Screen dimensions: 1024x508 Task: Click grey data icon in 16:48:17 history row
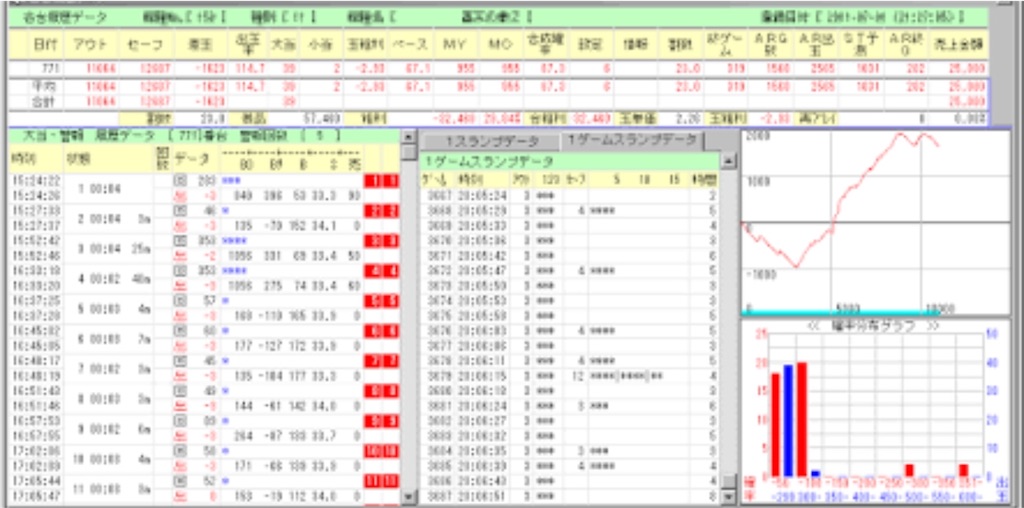point(178,360)
